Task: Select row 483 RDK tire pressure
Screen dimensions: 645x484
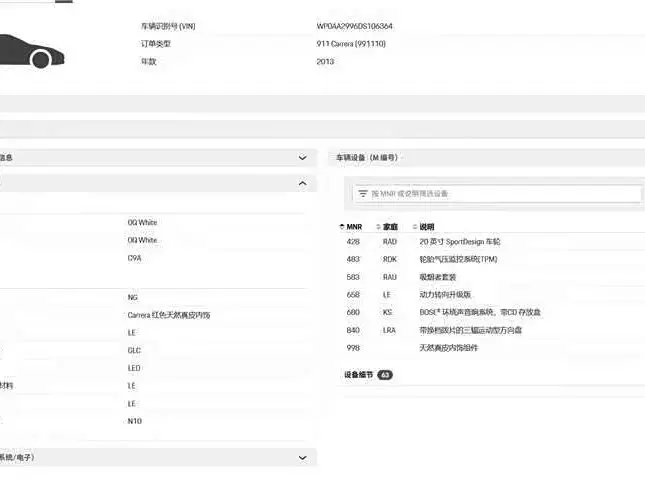Action: [492, 259]
